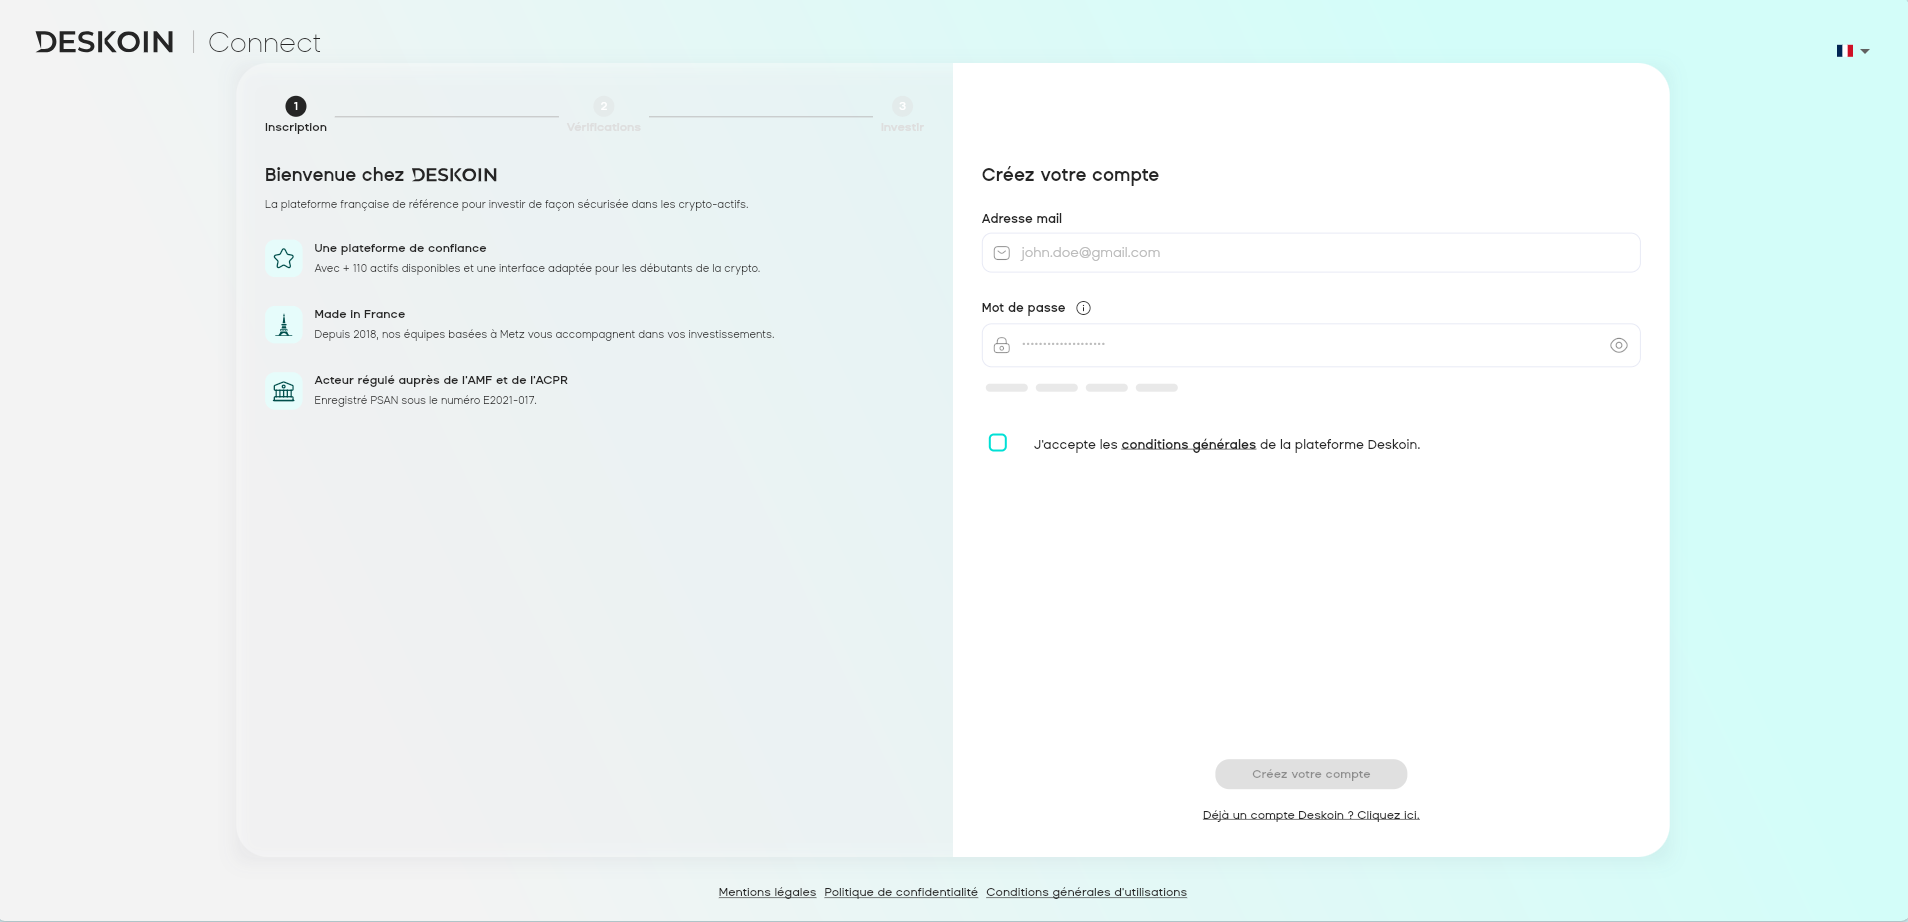
Task: Go to step 2 Vérifications
Action: point(603,106)
